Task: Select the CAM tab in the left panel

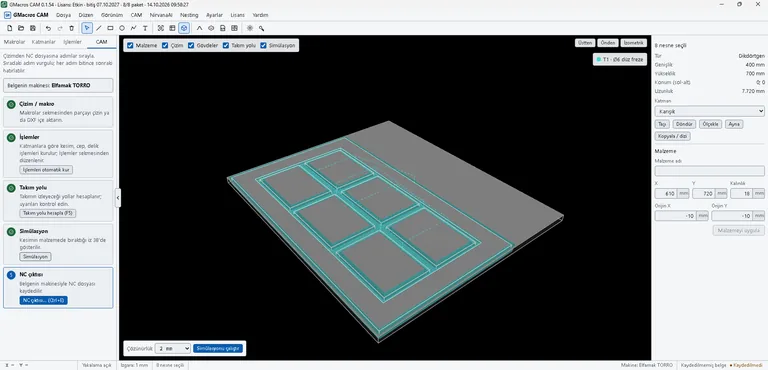Action: click(101, 42)
